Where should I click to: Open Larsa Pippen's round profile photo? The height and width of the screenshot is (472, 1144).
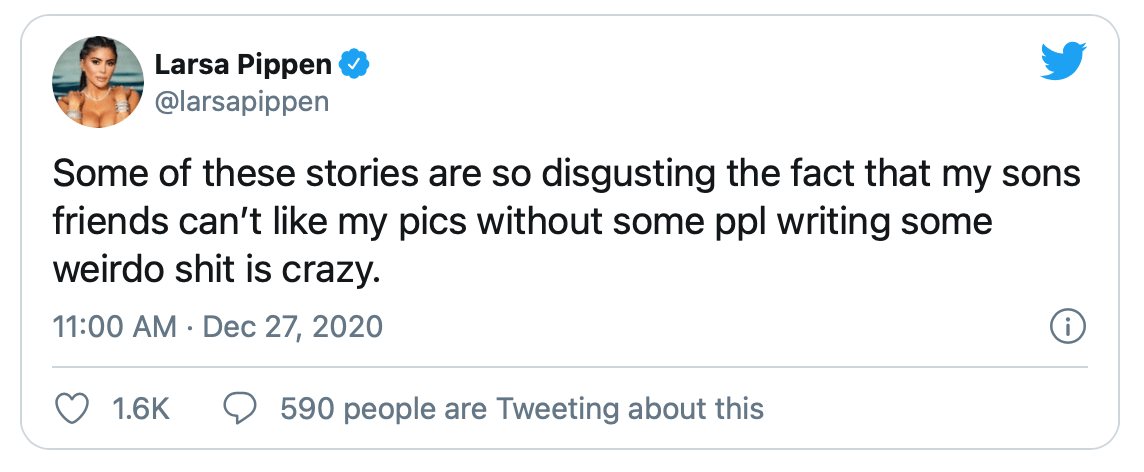pyautogui.click(x=98, y=82)
